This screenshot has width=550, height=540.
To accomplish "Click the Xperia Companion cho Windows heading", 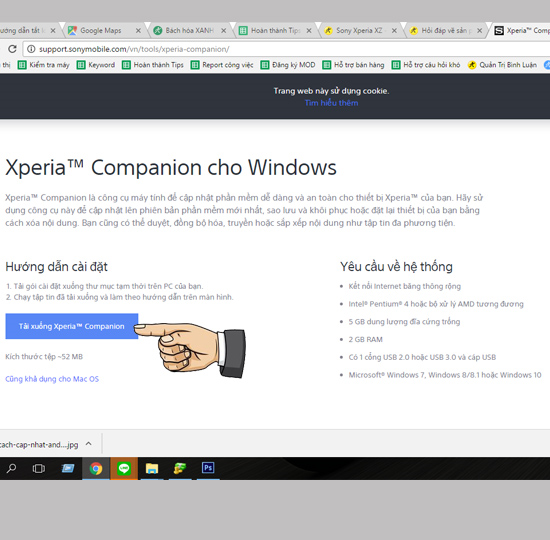I will coord(171,167).
